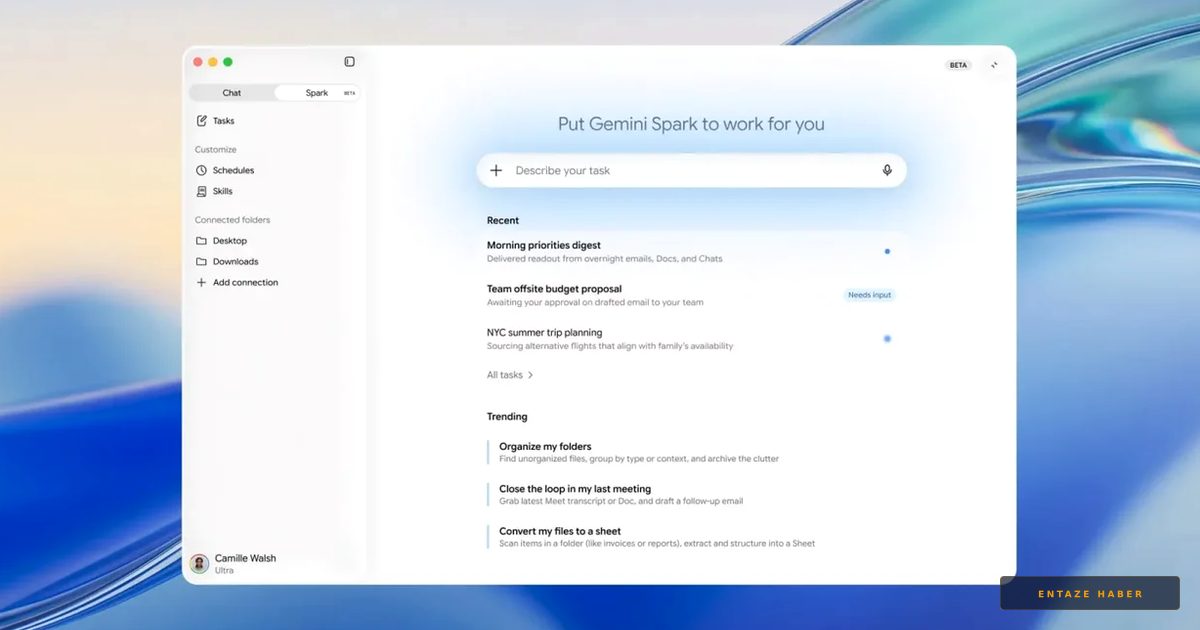Click the Downloads folder icon
The height and width of the screenshot is (630, 1200).
pyautogui.click(x=201, y=262)
